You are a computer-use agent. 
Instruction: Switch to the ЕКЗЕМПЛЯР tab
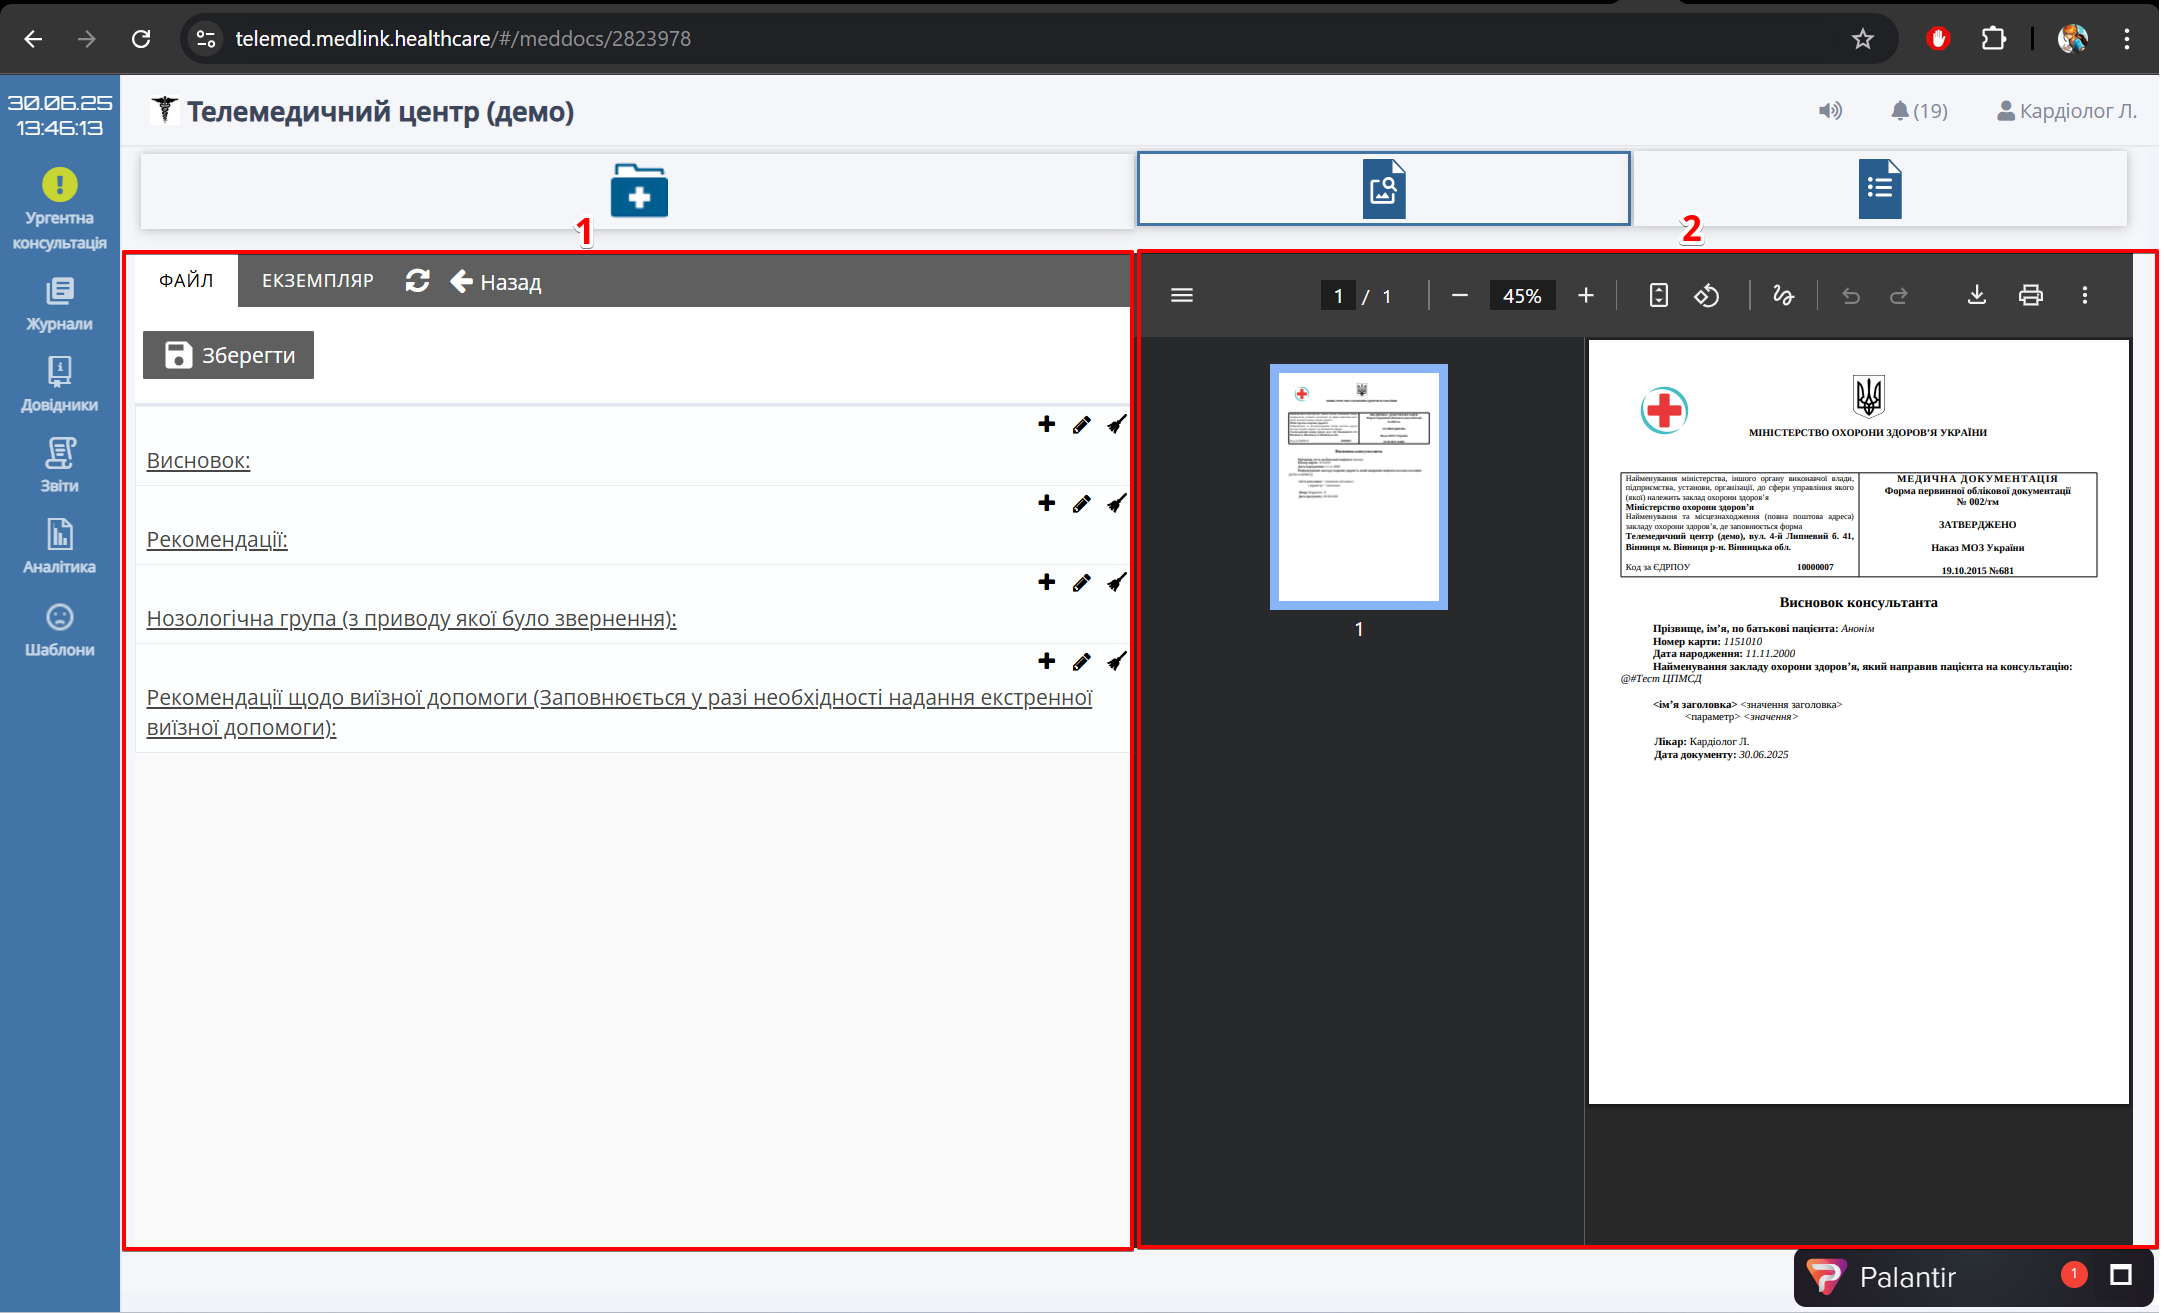pos(317,281)
